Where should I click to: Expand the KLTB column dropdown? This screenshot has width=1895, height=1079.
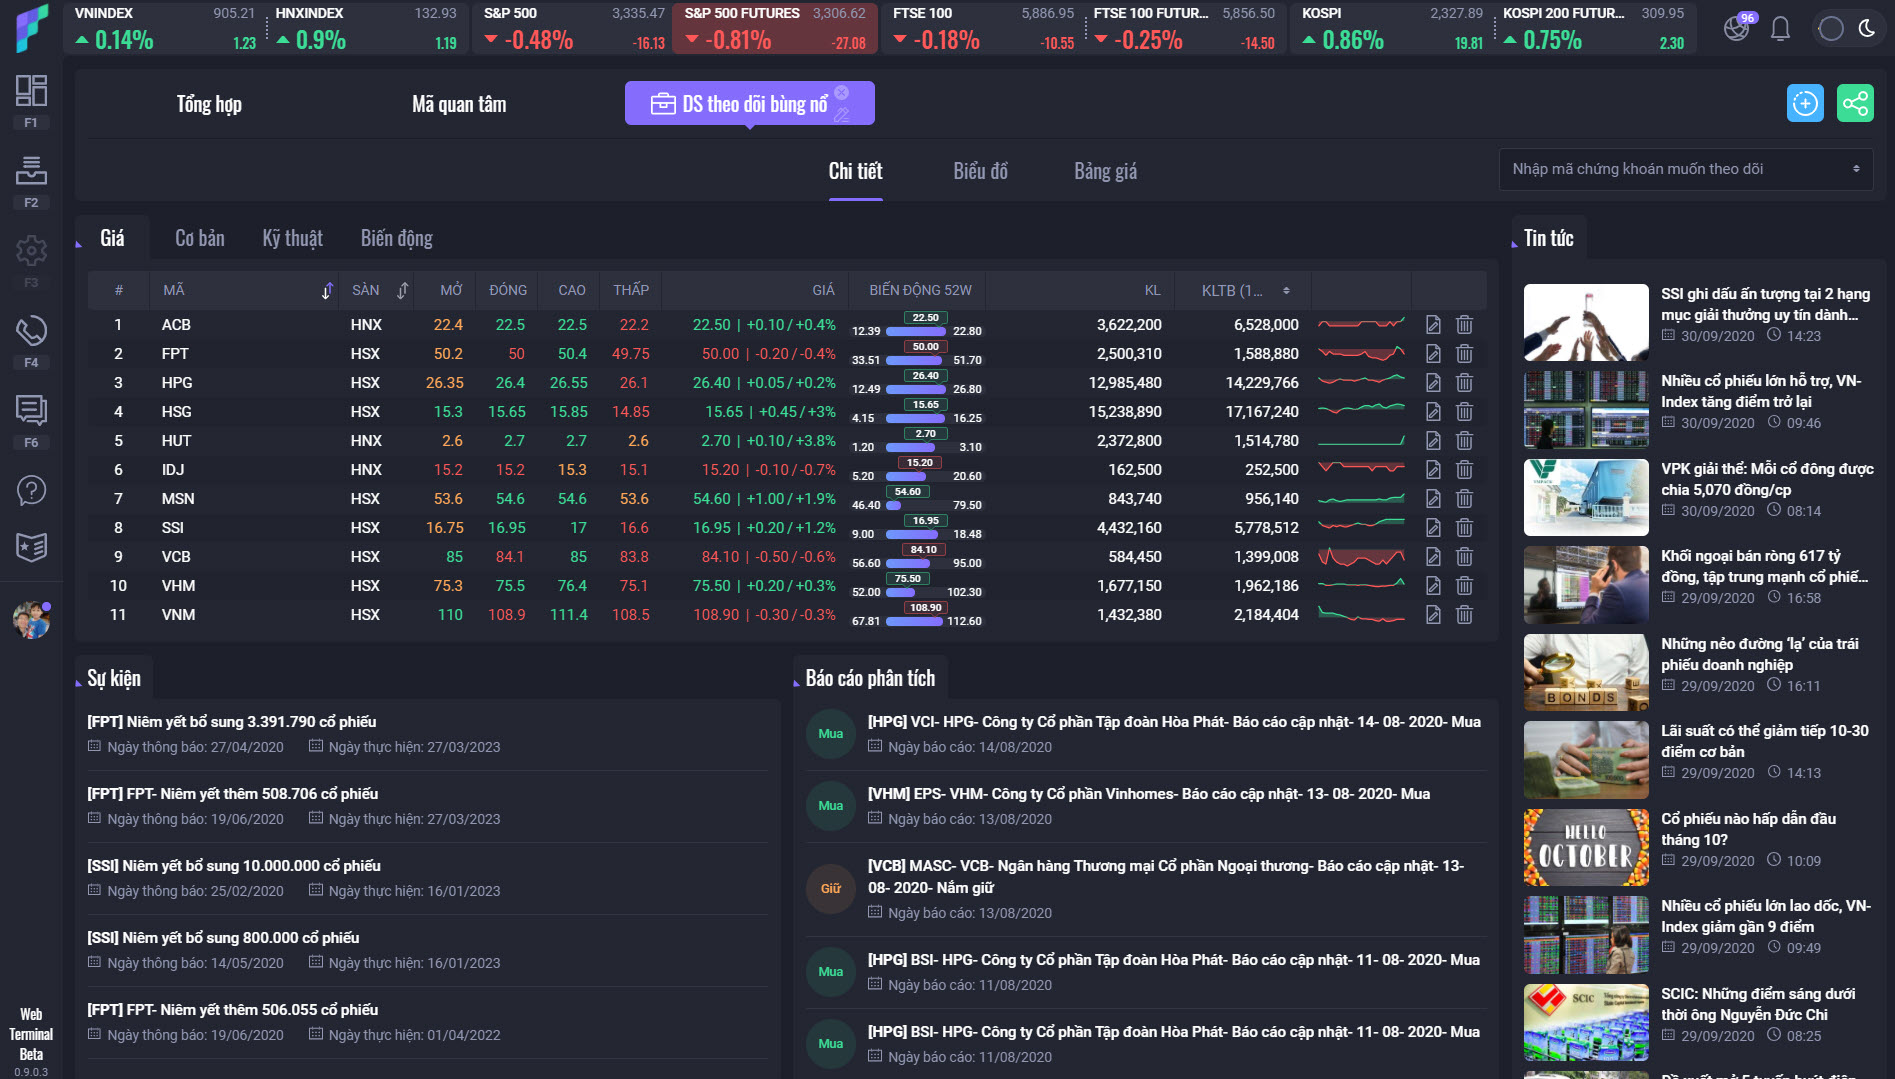pyautogui.click(x=1286, y=291)
